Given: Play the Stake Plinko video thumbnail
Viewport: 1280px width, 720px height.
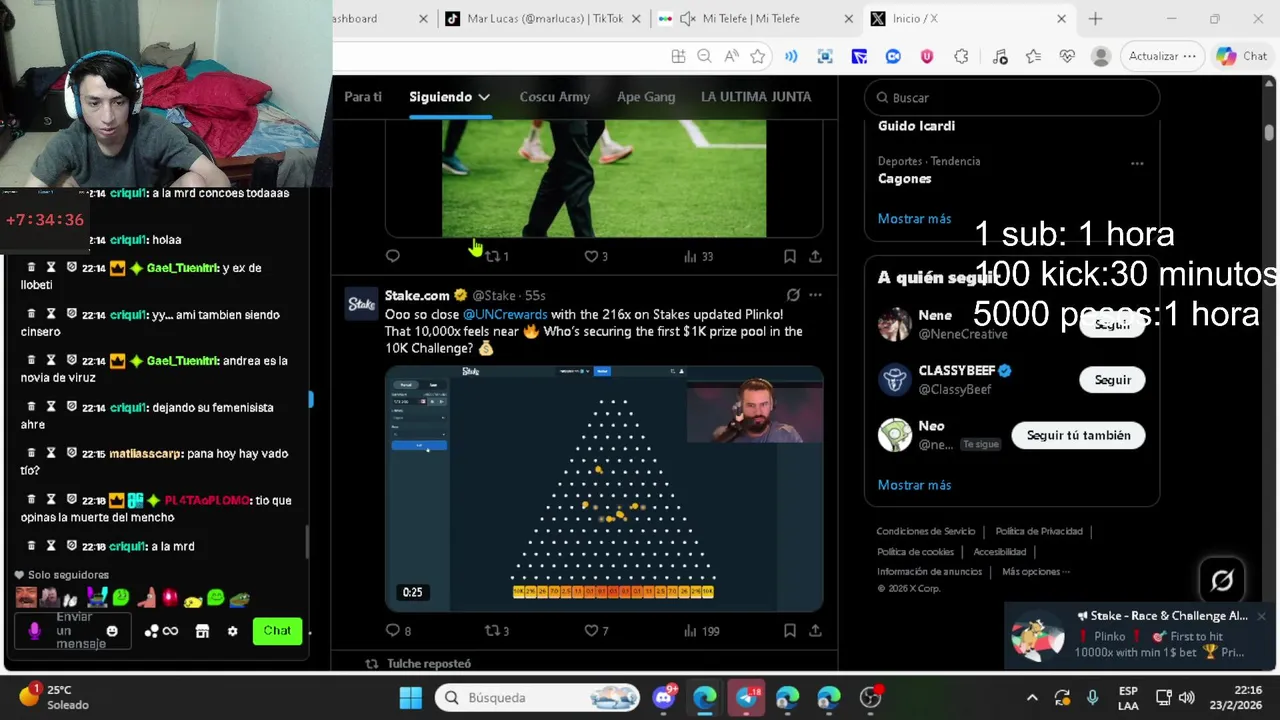Looking at the screenshot, I should point(604,488).
